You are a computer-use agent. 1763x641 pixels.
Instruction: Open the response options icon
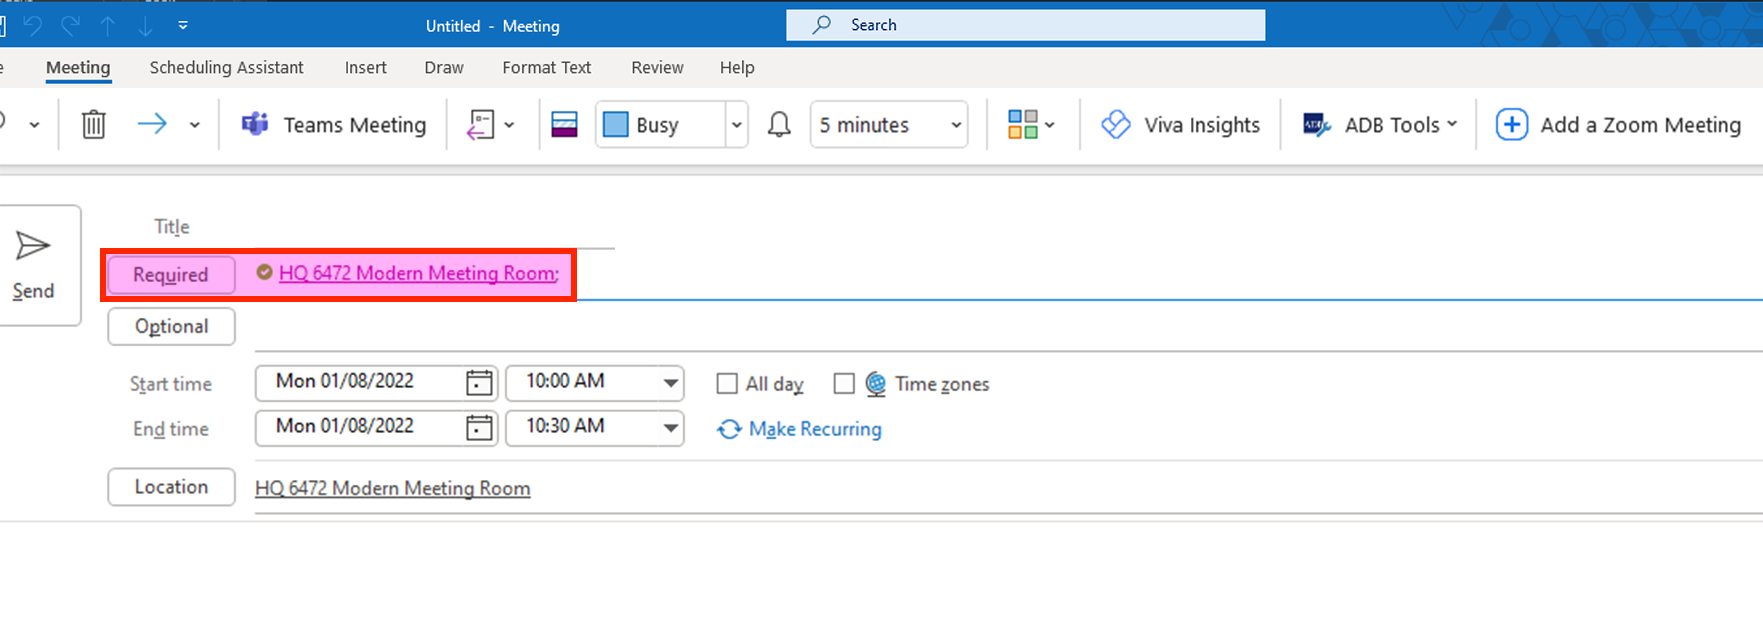click(481, 125)
